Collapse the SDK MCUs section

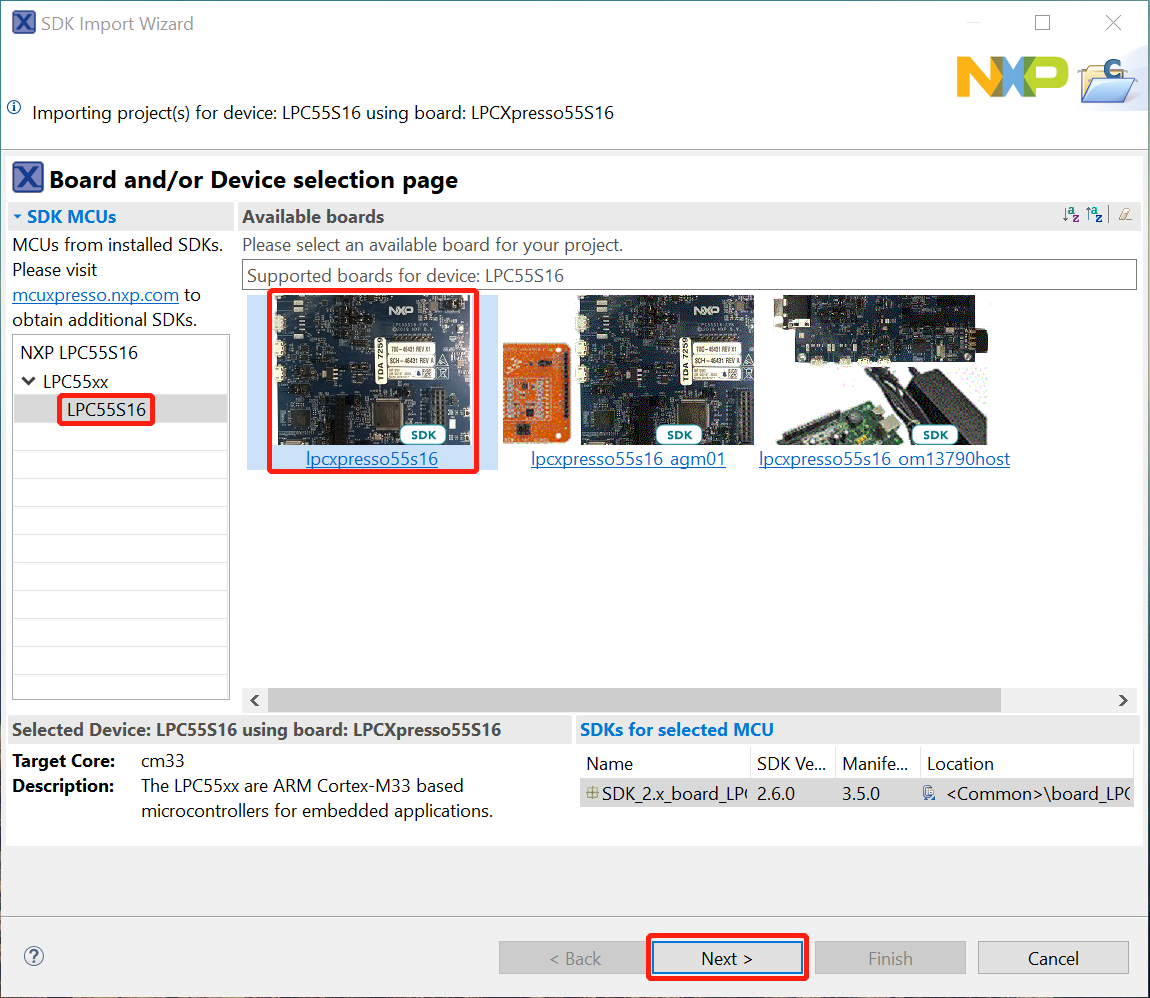17,217
